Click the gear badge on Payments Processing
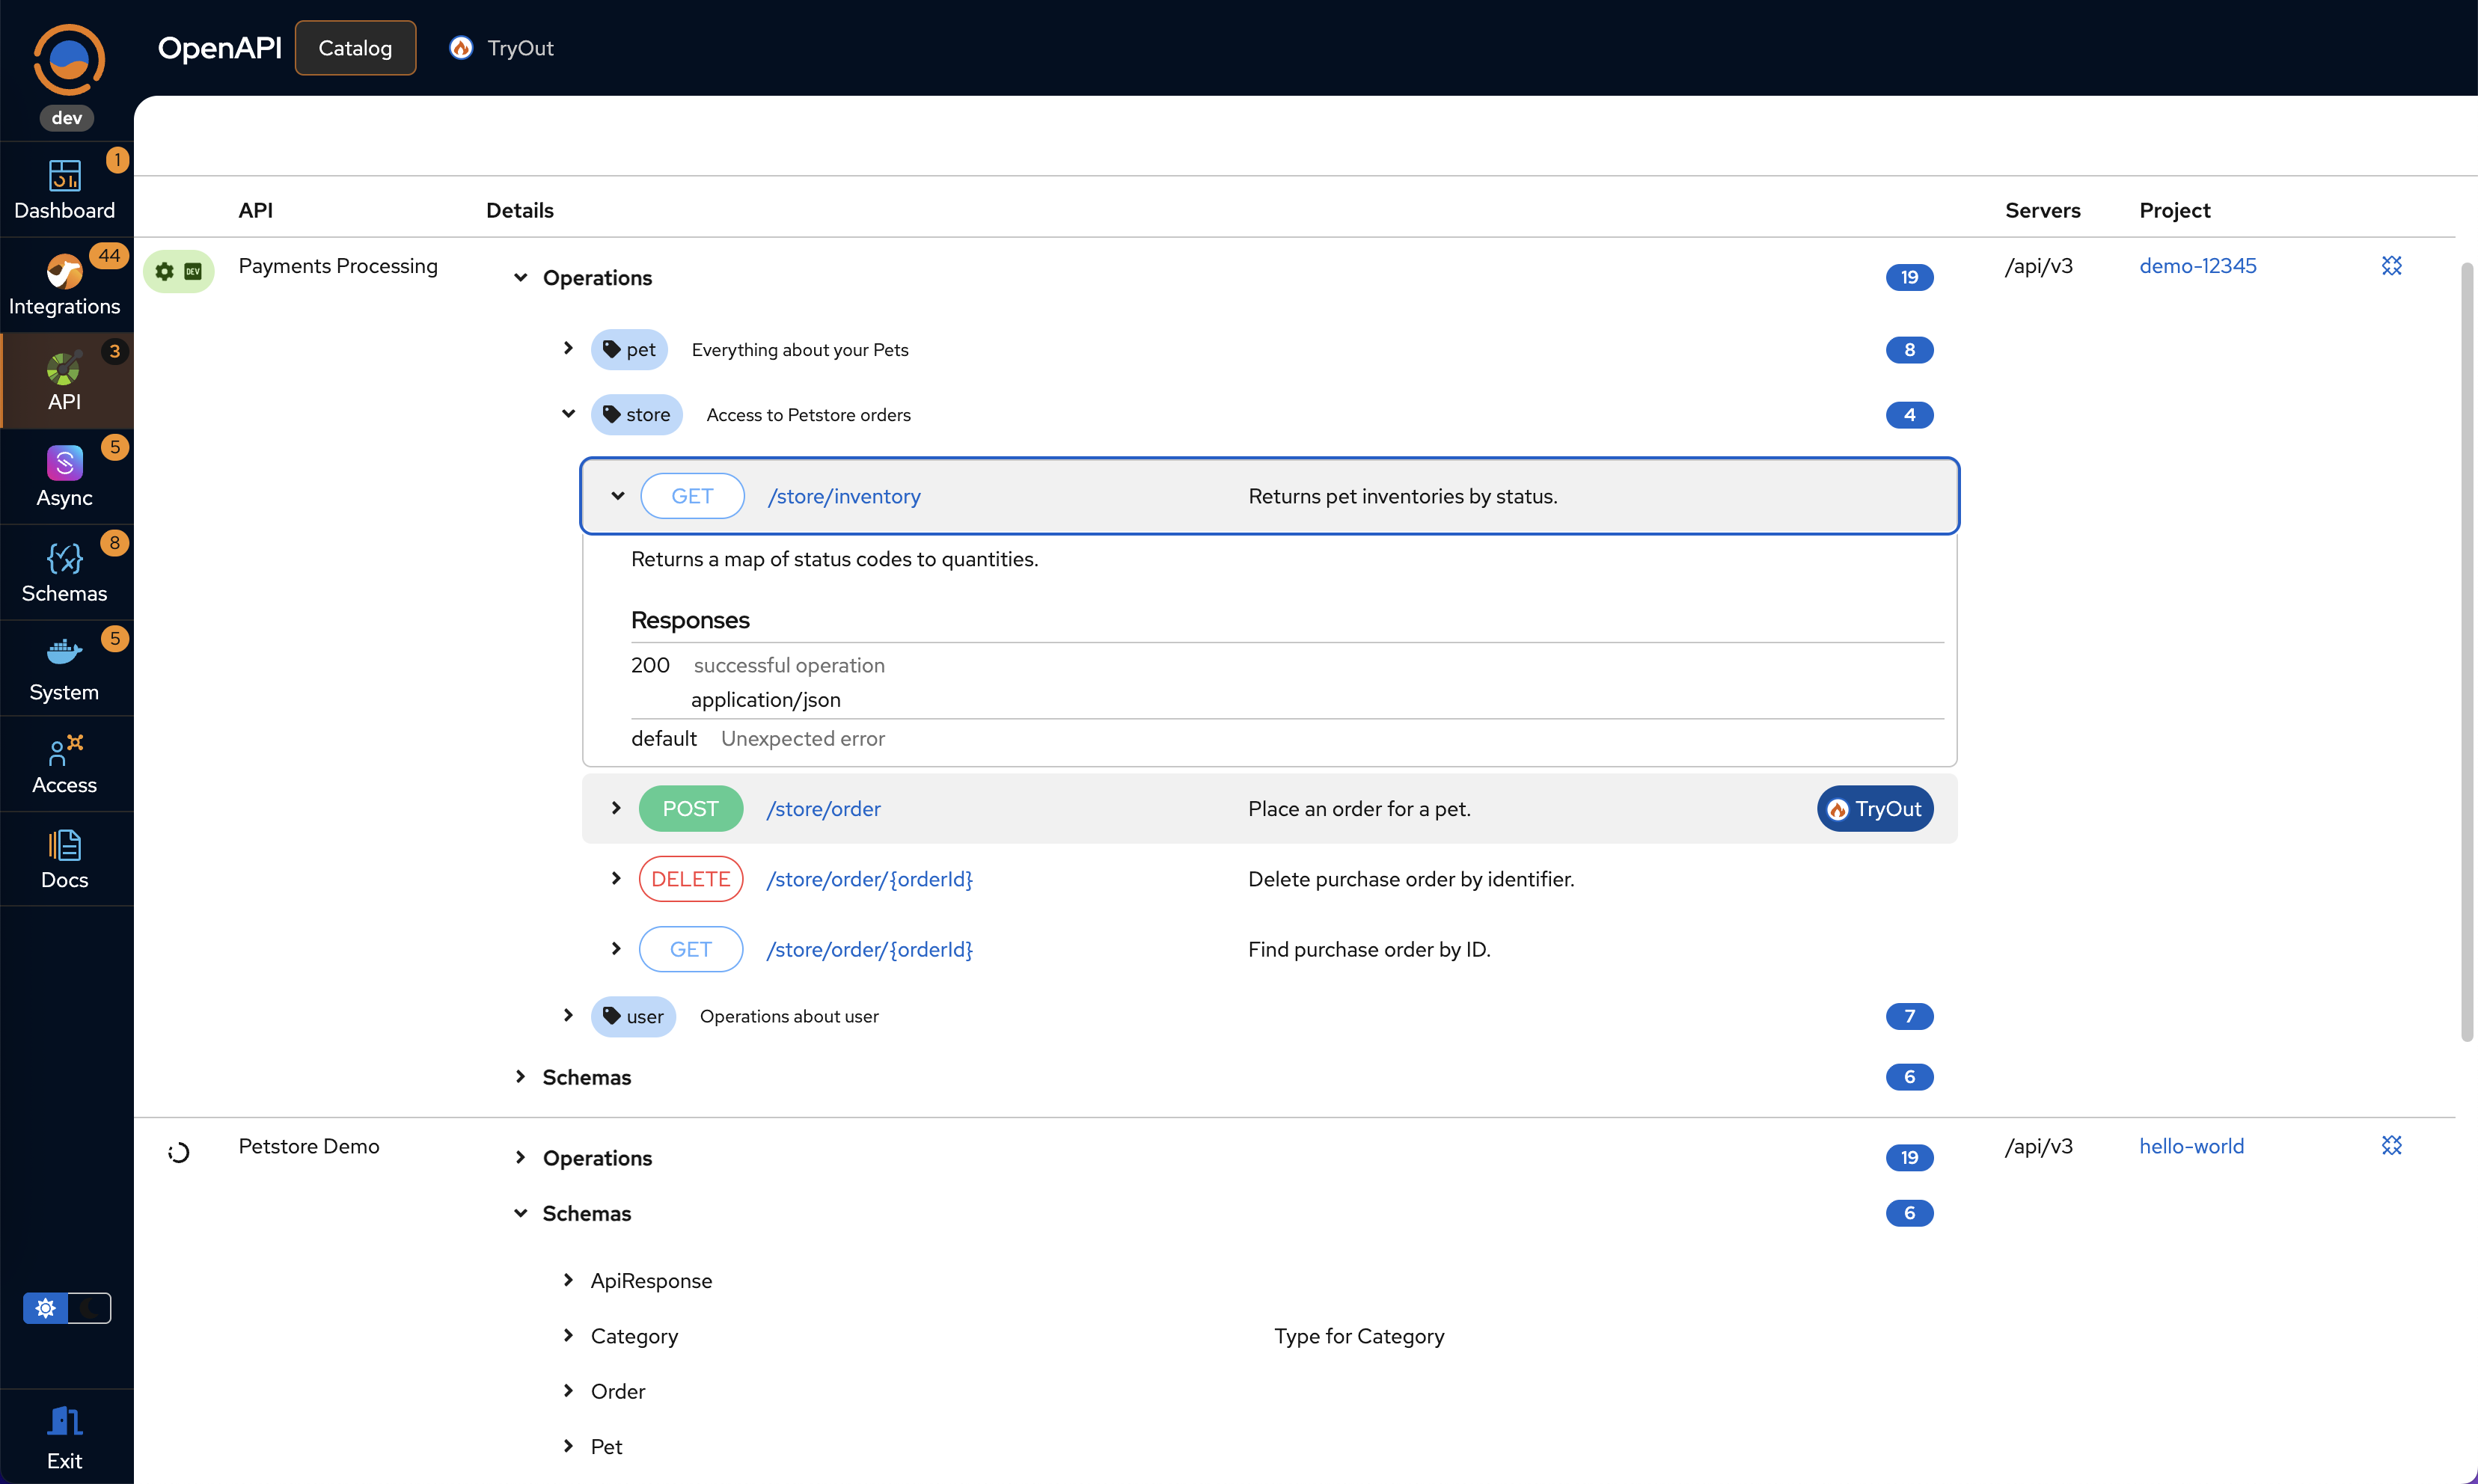2478x1484 pixels. pos(164,270)
